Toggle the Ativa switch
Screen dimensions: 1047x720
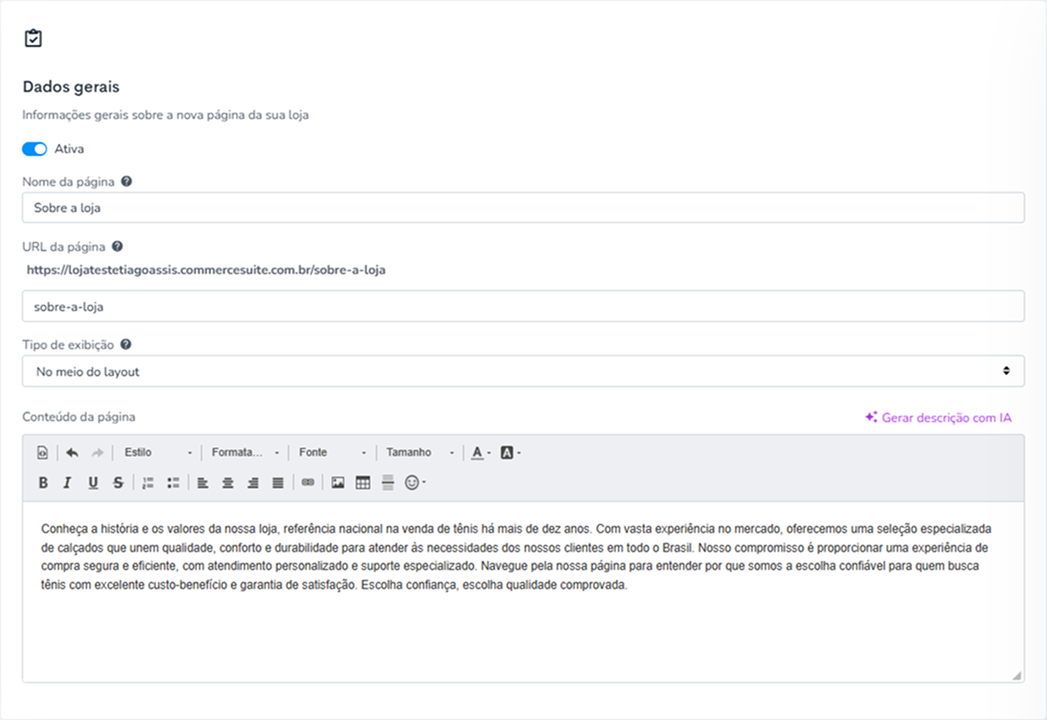34,149
